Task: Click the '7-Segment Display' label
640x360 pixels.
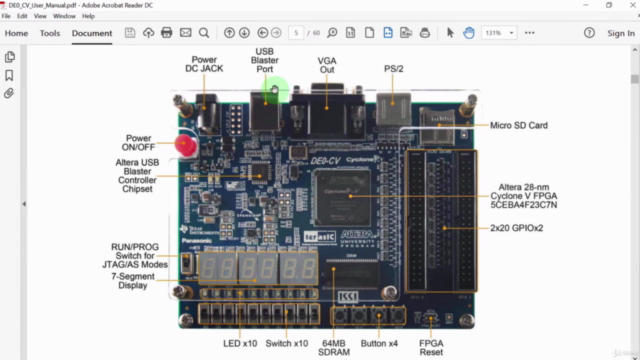Action: [133, 281]
